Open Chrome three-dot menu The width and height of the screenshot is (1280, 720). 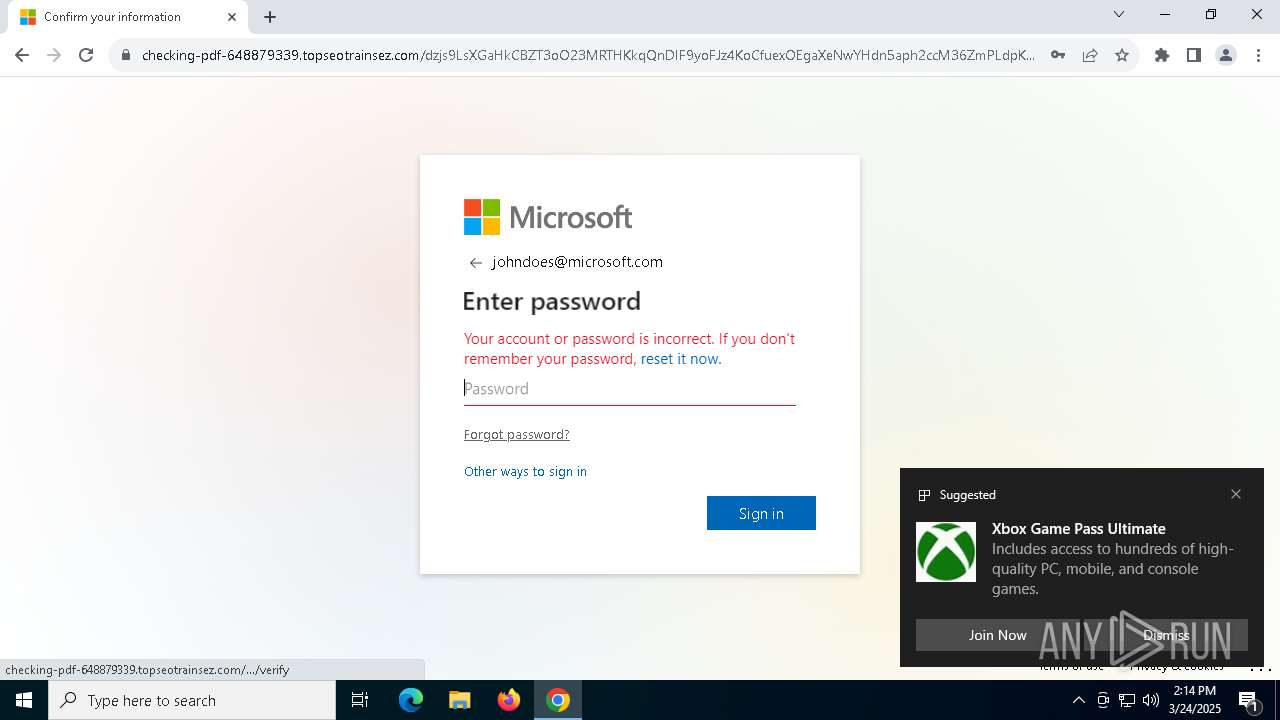(1257, 55)
